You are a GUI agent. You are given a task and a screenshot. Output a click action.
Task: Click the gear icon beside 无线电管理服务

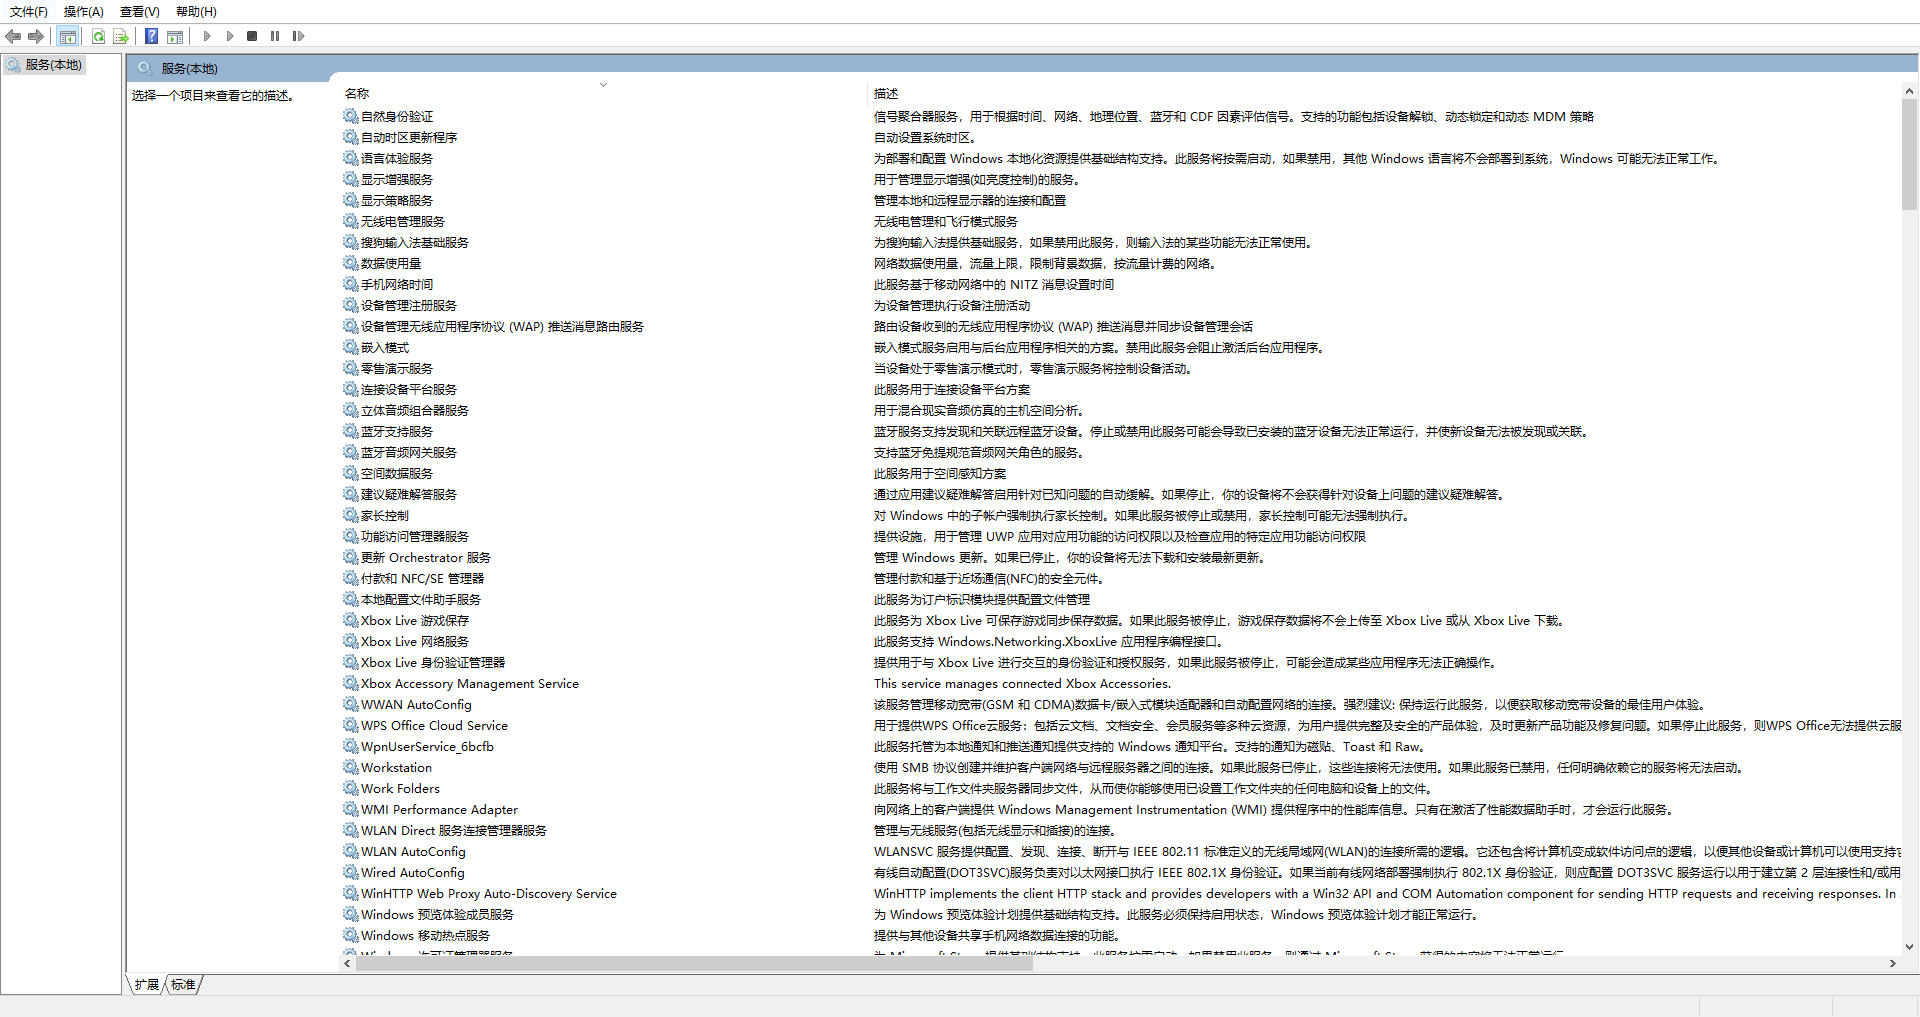[x=351, y=221]
